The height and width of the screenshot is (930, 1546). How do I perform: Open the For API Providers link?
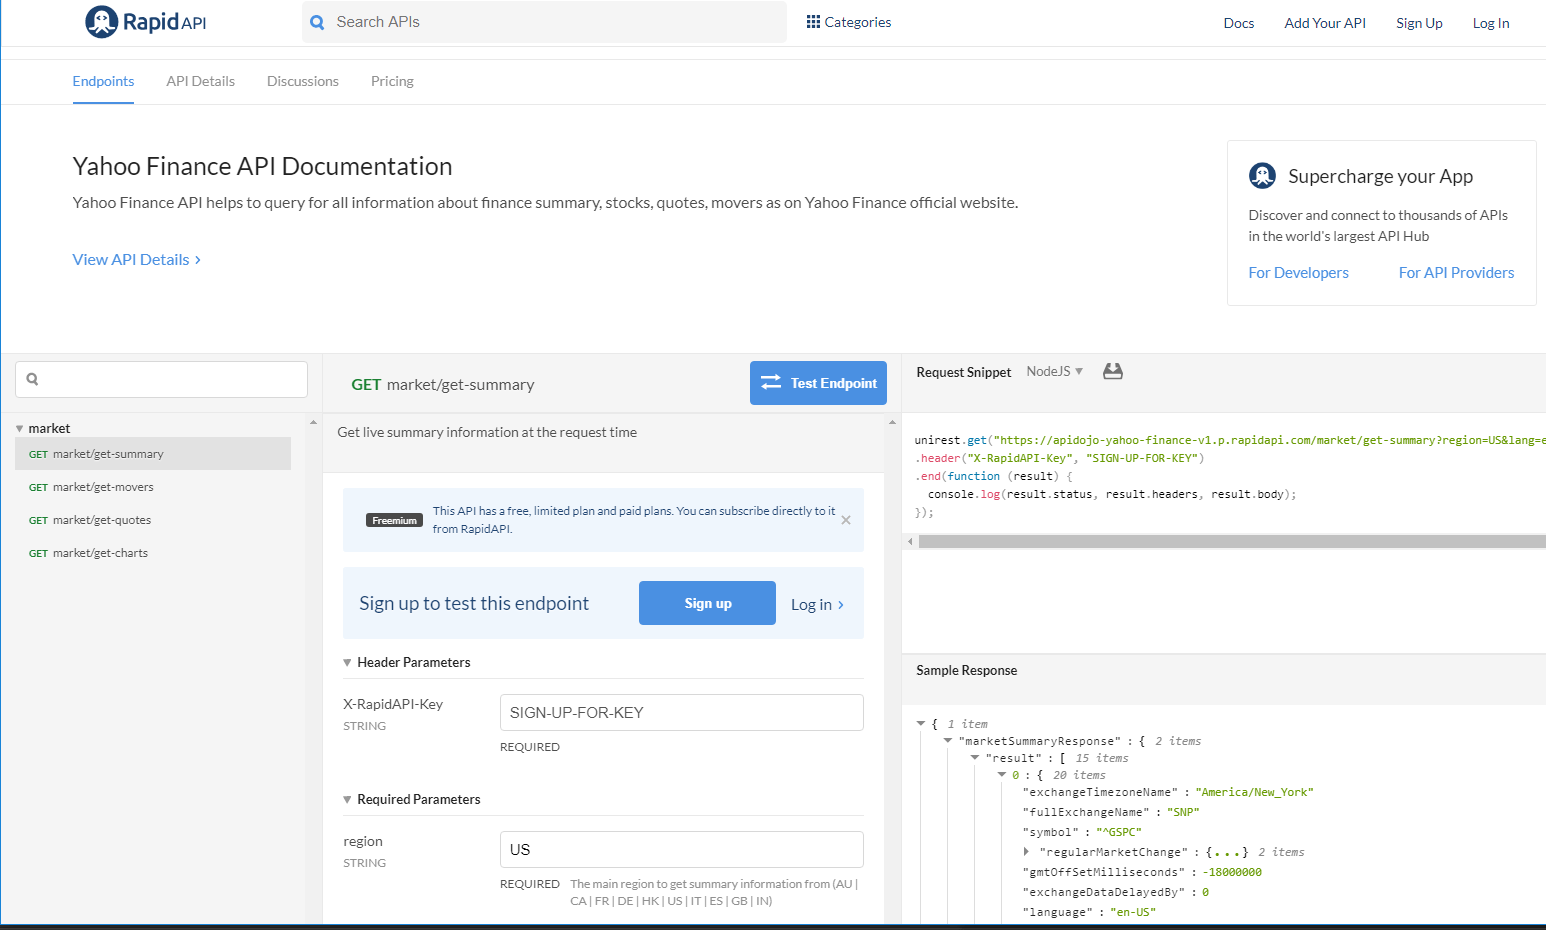point(1456,272)
